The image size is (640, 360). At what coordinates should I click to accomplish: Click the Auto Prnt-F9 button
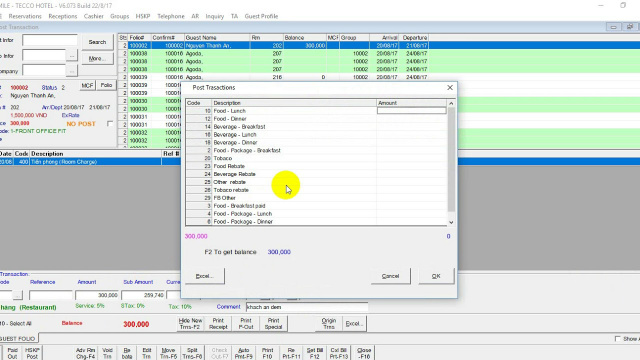tap(244, 353)
